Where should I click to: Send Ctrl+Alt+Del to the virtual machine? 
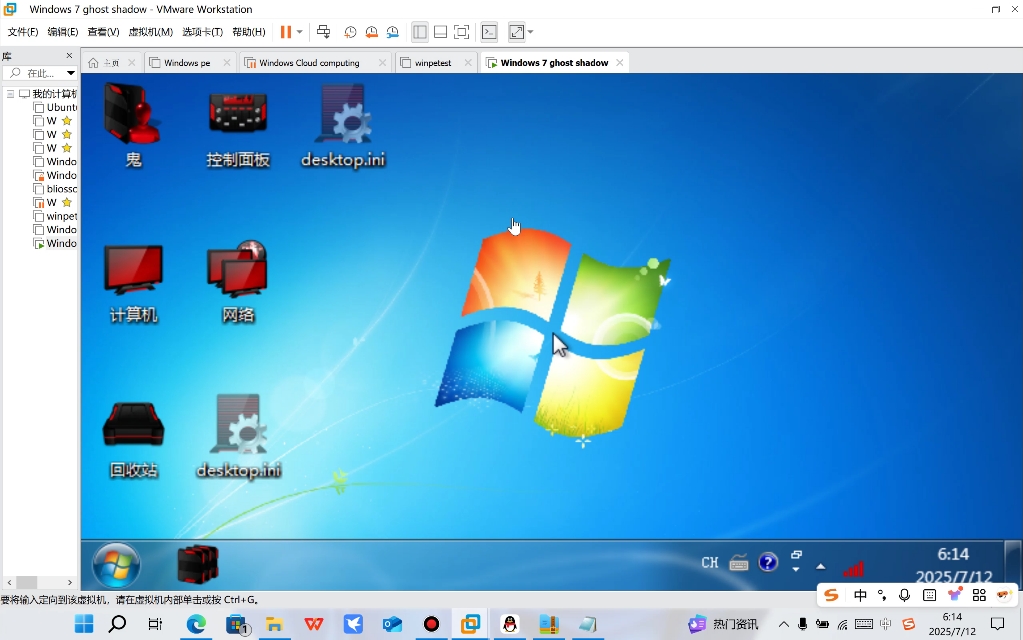(x=323, y=32)
